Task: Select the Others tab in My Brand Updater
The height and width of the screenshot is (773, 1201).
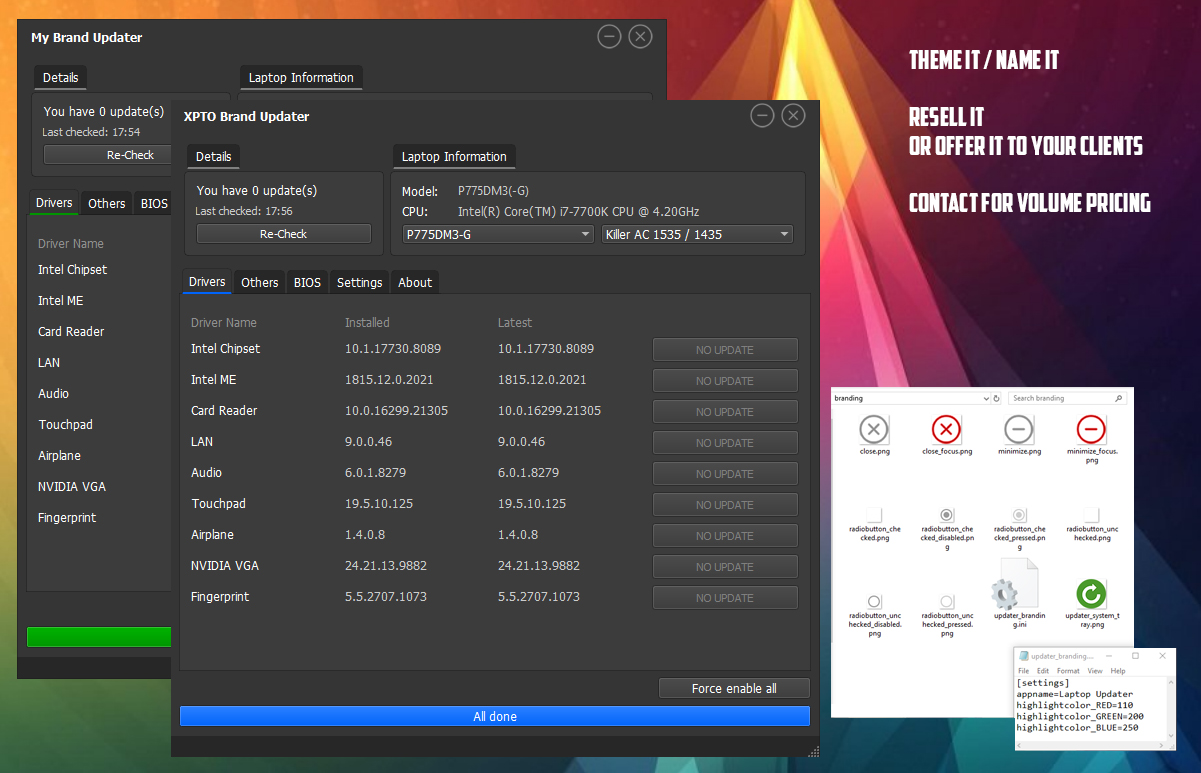Action: [x=107, y=204]
